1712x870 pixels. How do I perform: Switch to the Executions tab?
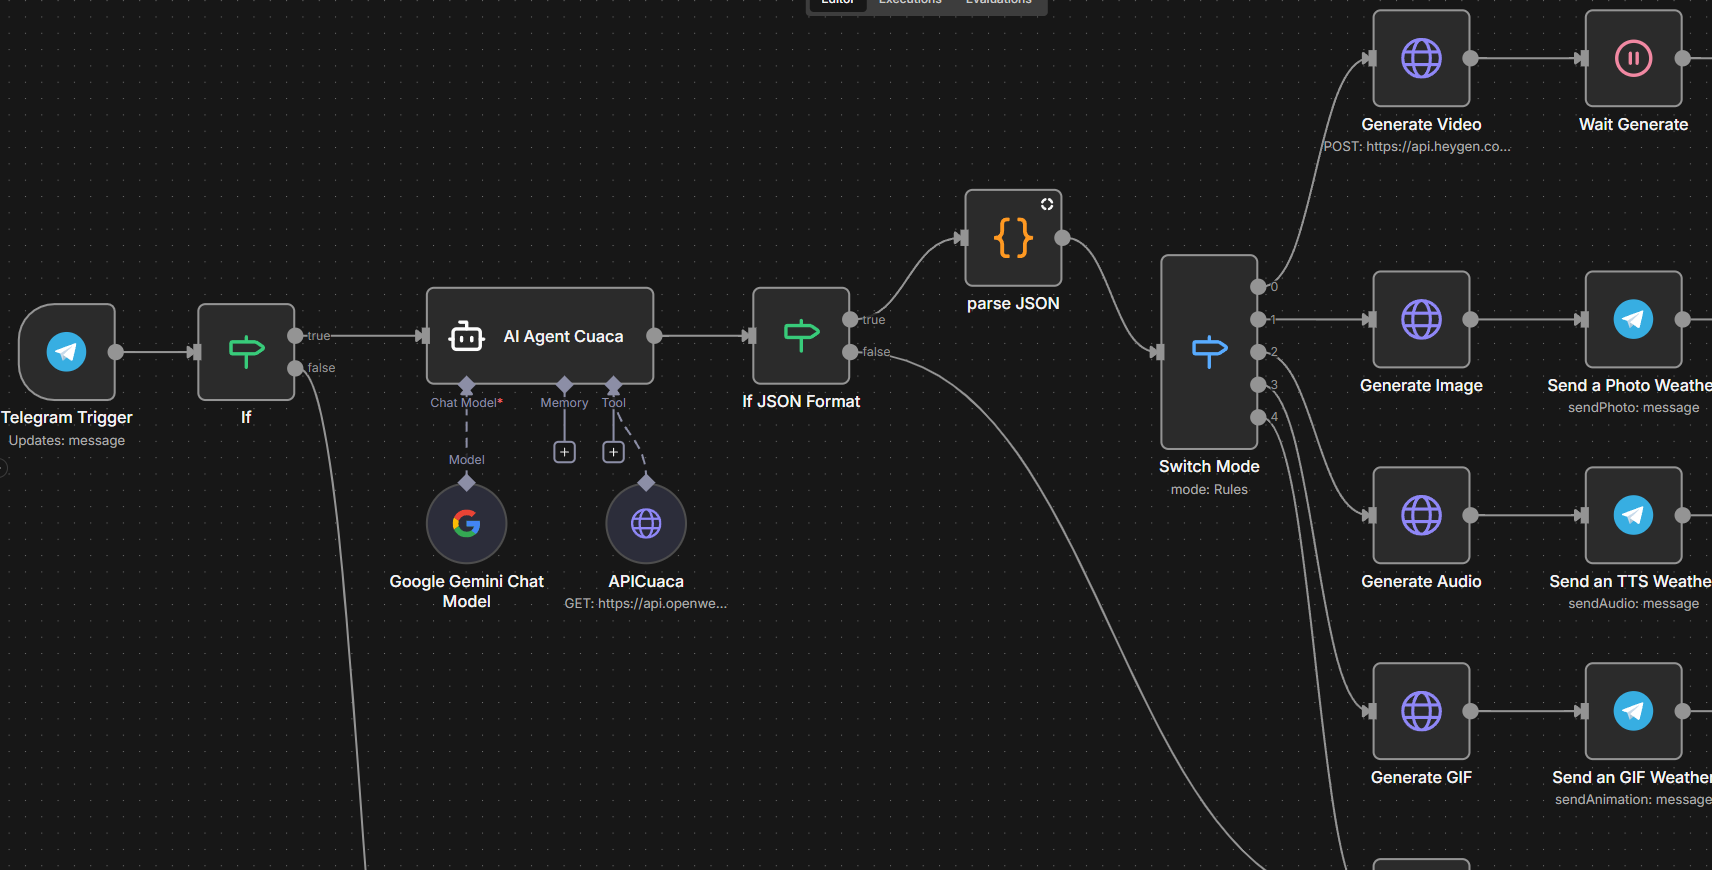point(910,3)
